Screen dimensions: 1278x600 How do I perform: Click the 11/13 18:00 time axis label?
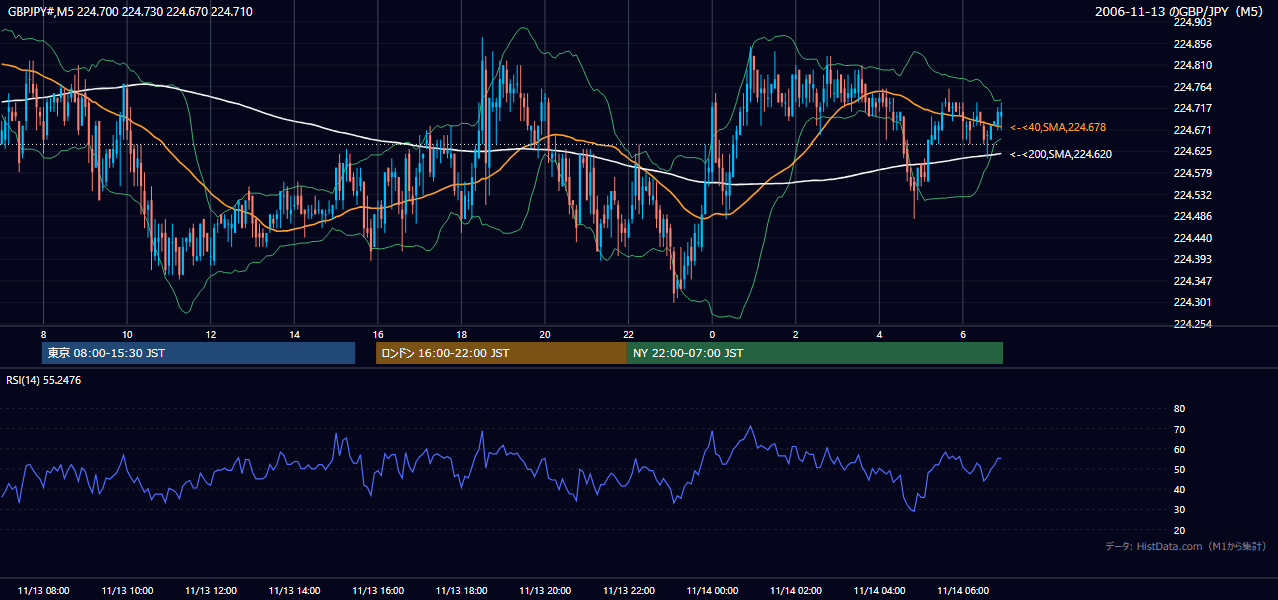tap(461, 591)
